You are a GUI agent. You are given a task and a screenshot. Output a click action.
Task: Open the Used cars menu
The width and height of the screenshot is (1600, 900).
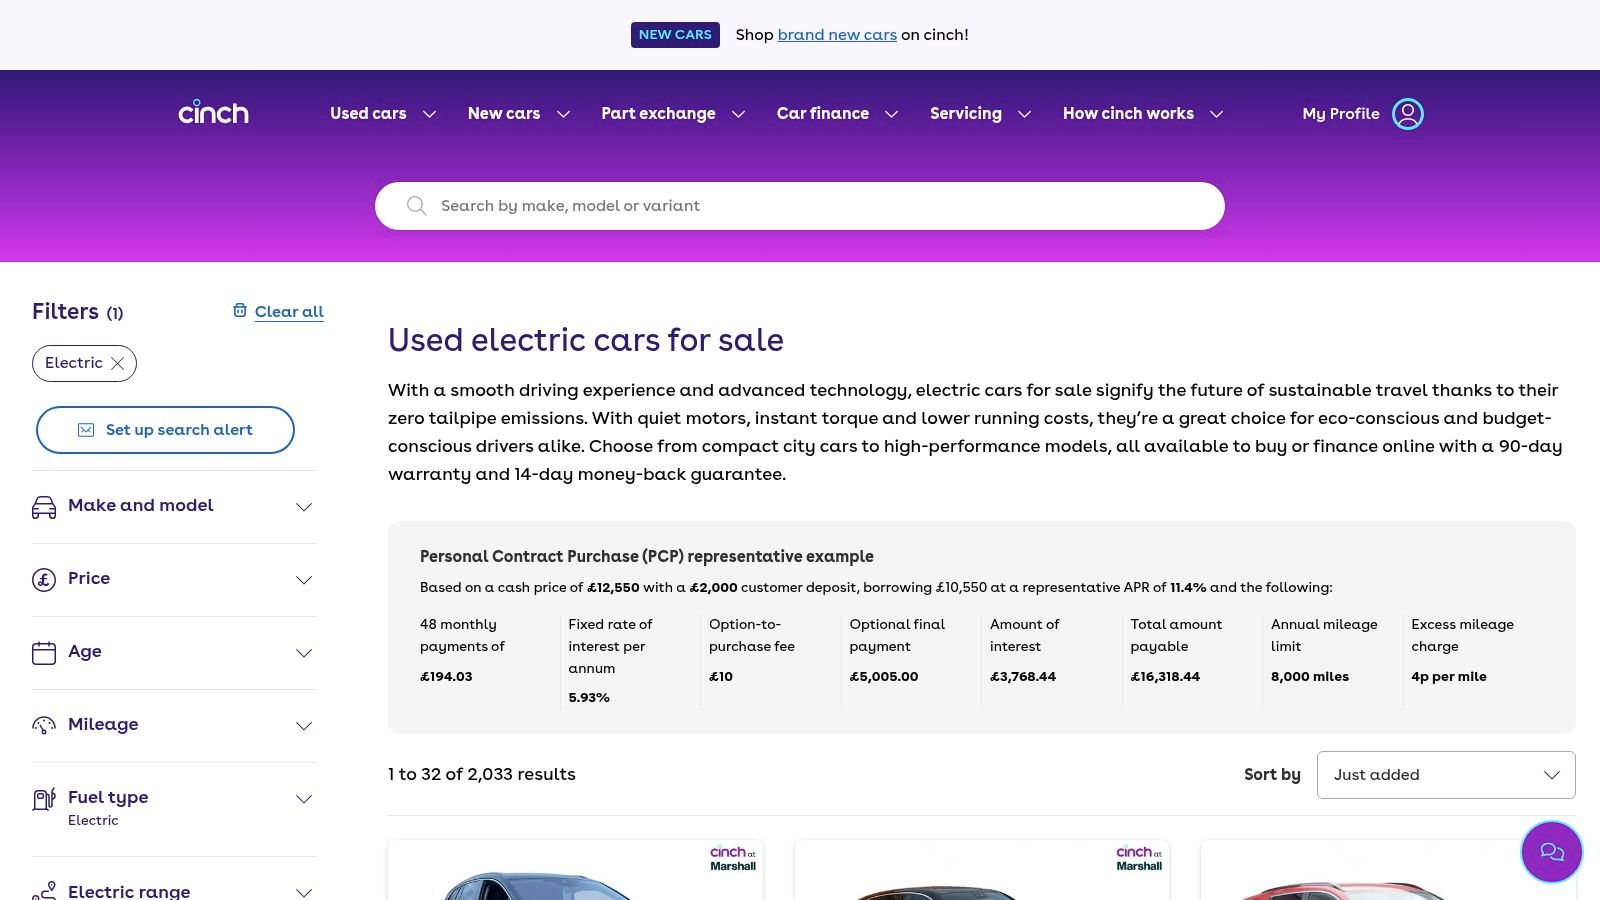click(x=383, y=114)
